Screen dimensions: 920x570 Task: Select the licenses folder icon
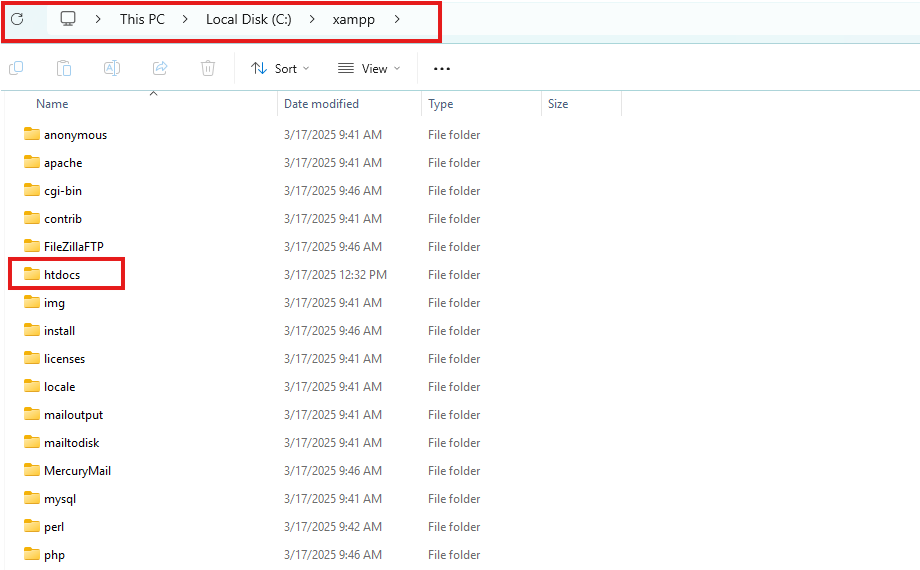pyautogui.click(x=32, y=358)
